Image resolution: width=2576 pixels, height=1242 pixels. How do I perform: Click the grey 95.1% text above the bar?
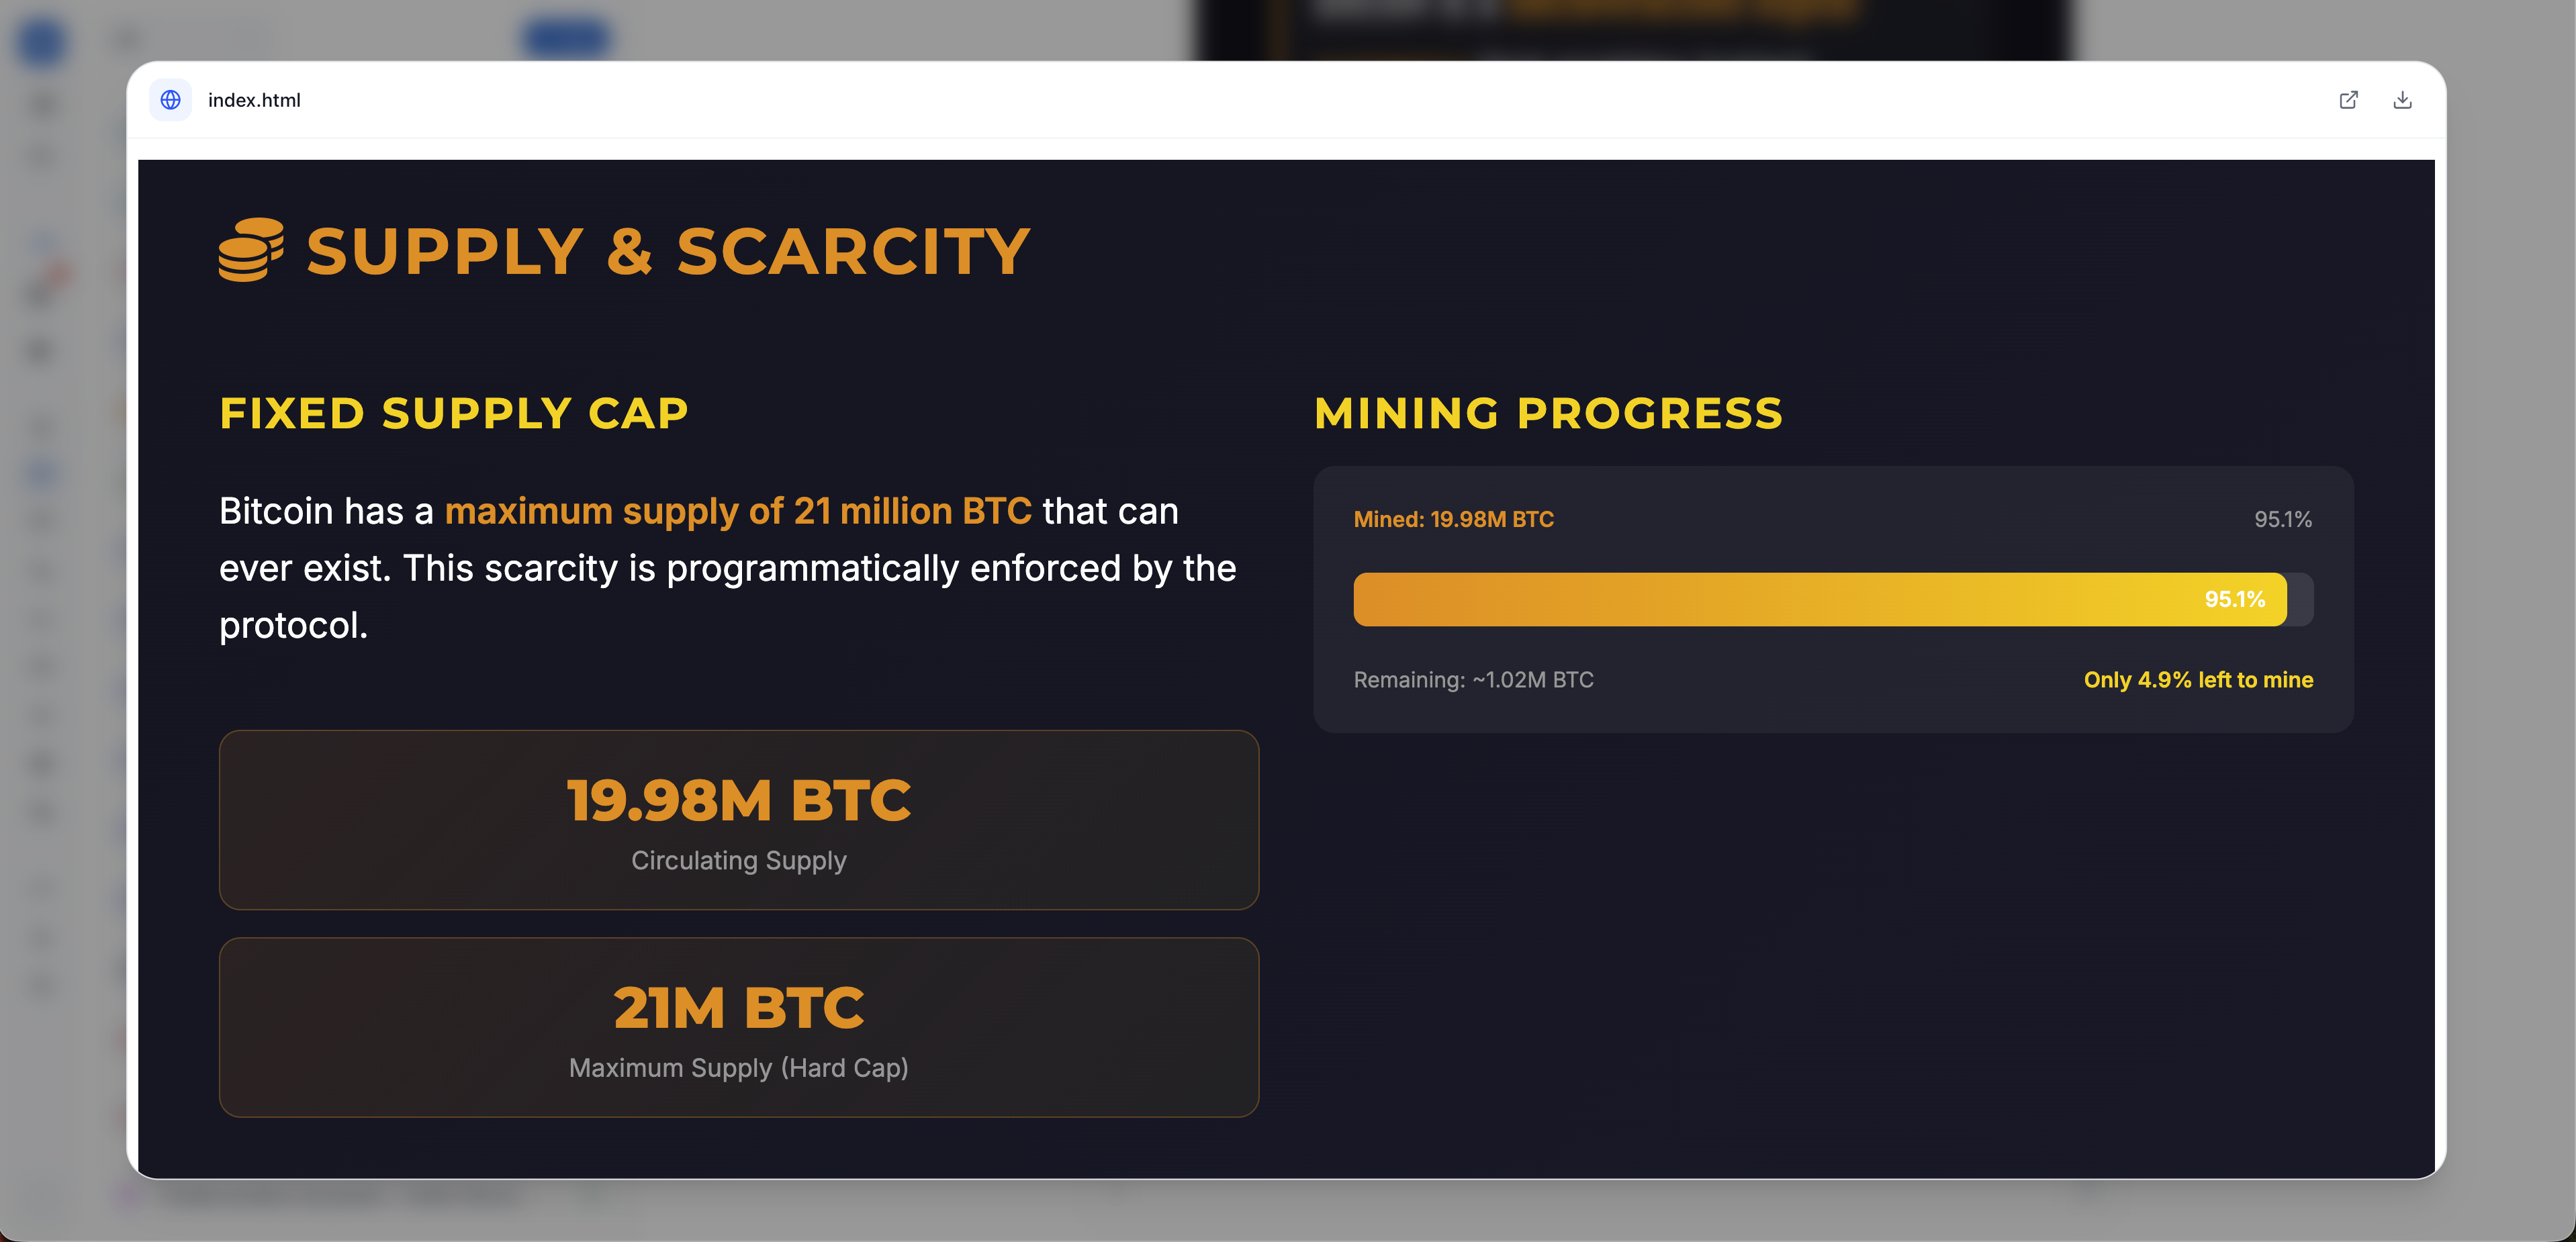point(2282,519)
